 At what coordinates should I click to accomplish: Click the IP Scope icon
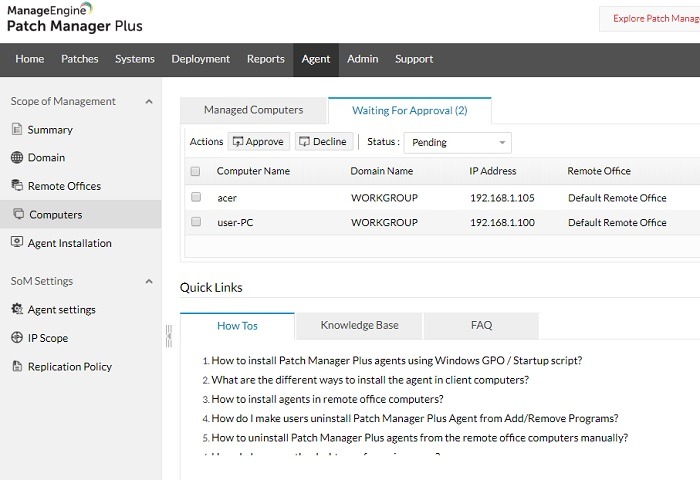tap(17, 337)
